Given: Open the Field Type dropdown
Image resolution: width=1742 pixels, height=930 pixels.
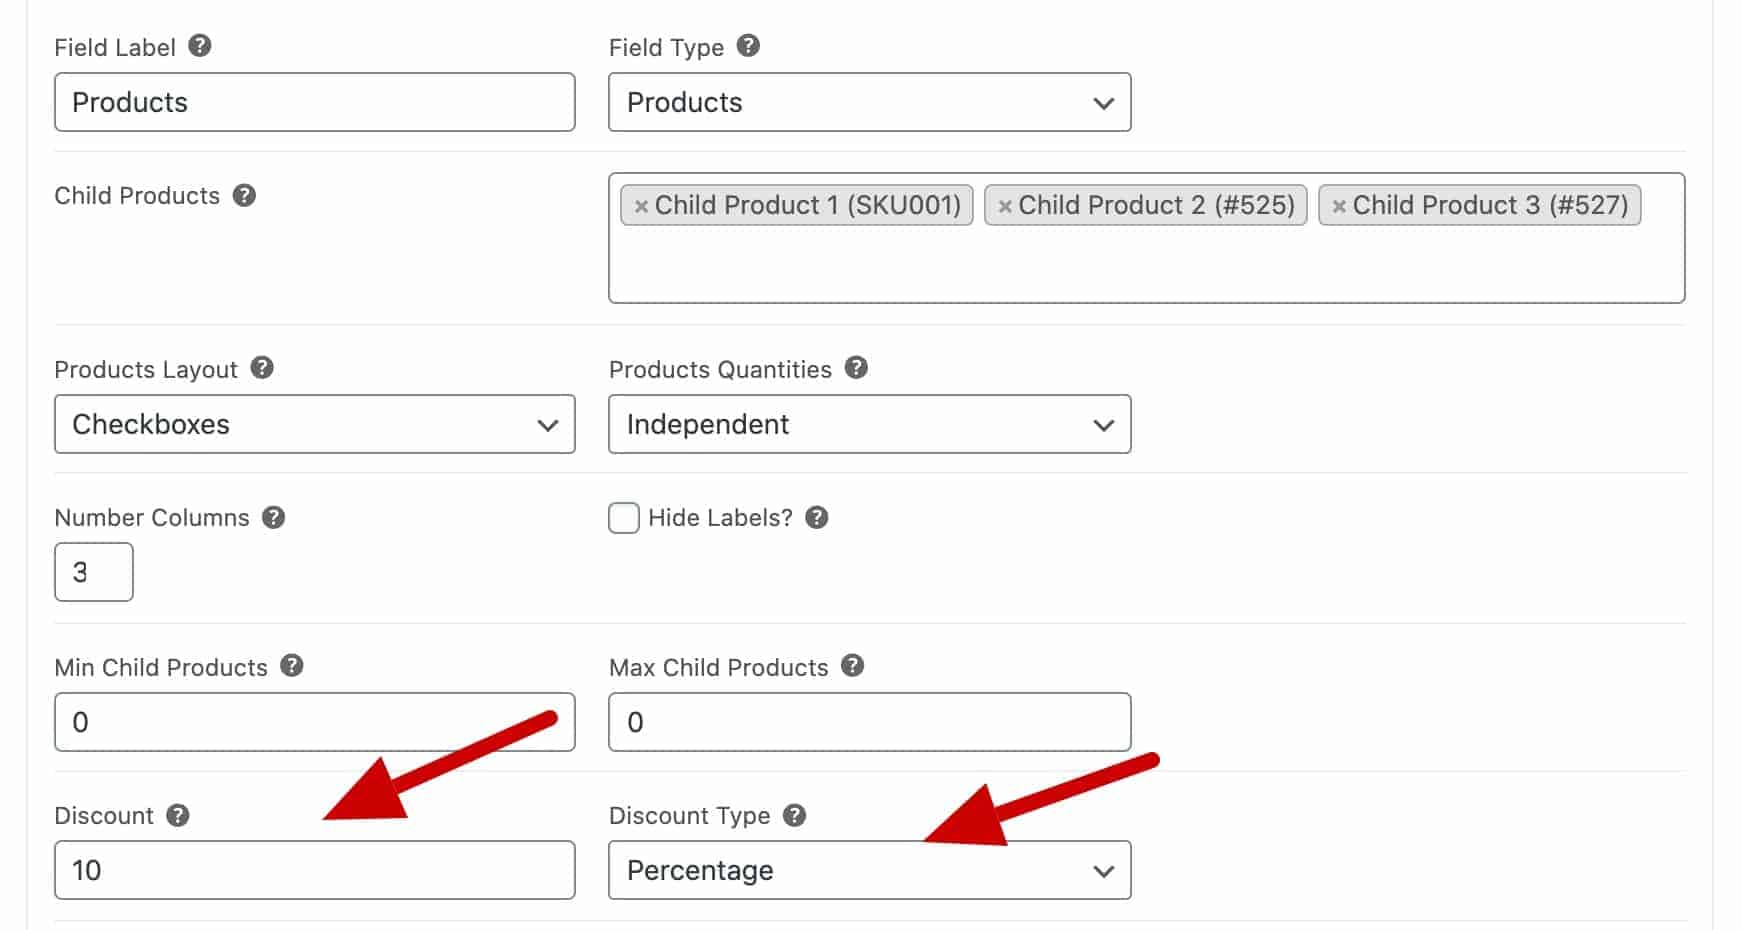Looking at the screenshot, I should pyautogui.click(x=870, y=102).
